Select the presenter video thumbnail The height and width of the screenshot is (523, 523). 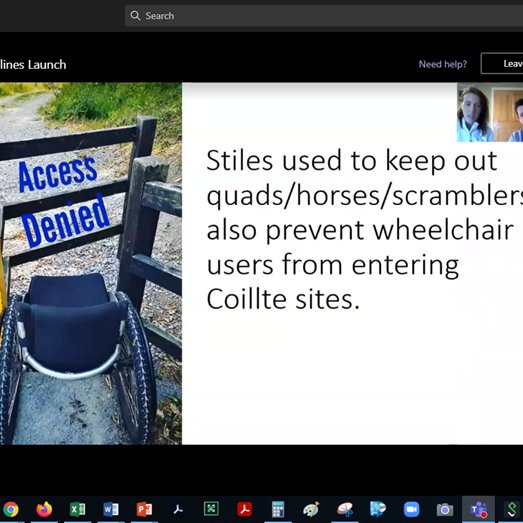(490, 112)
